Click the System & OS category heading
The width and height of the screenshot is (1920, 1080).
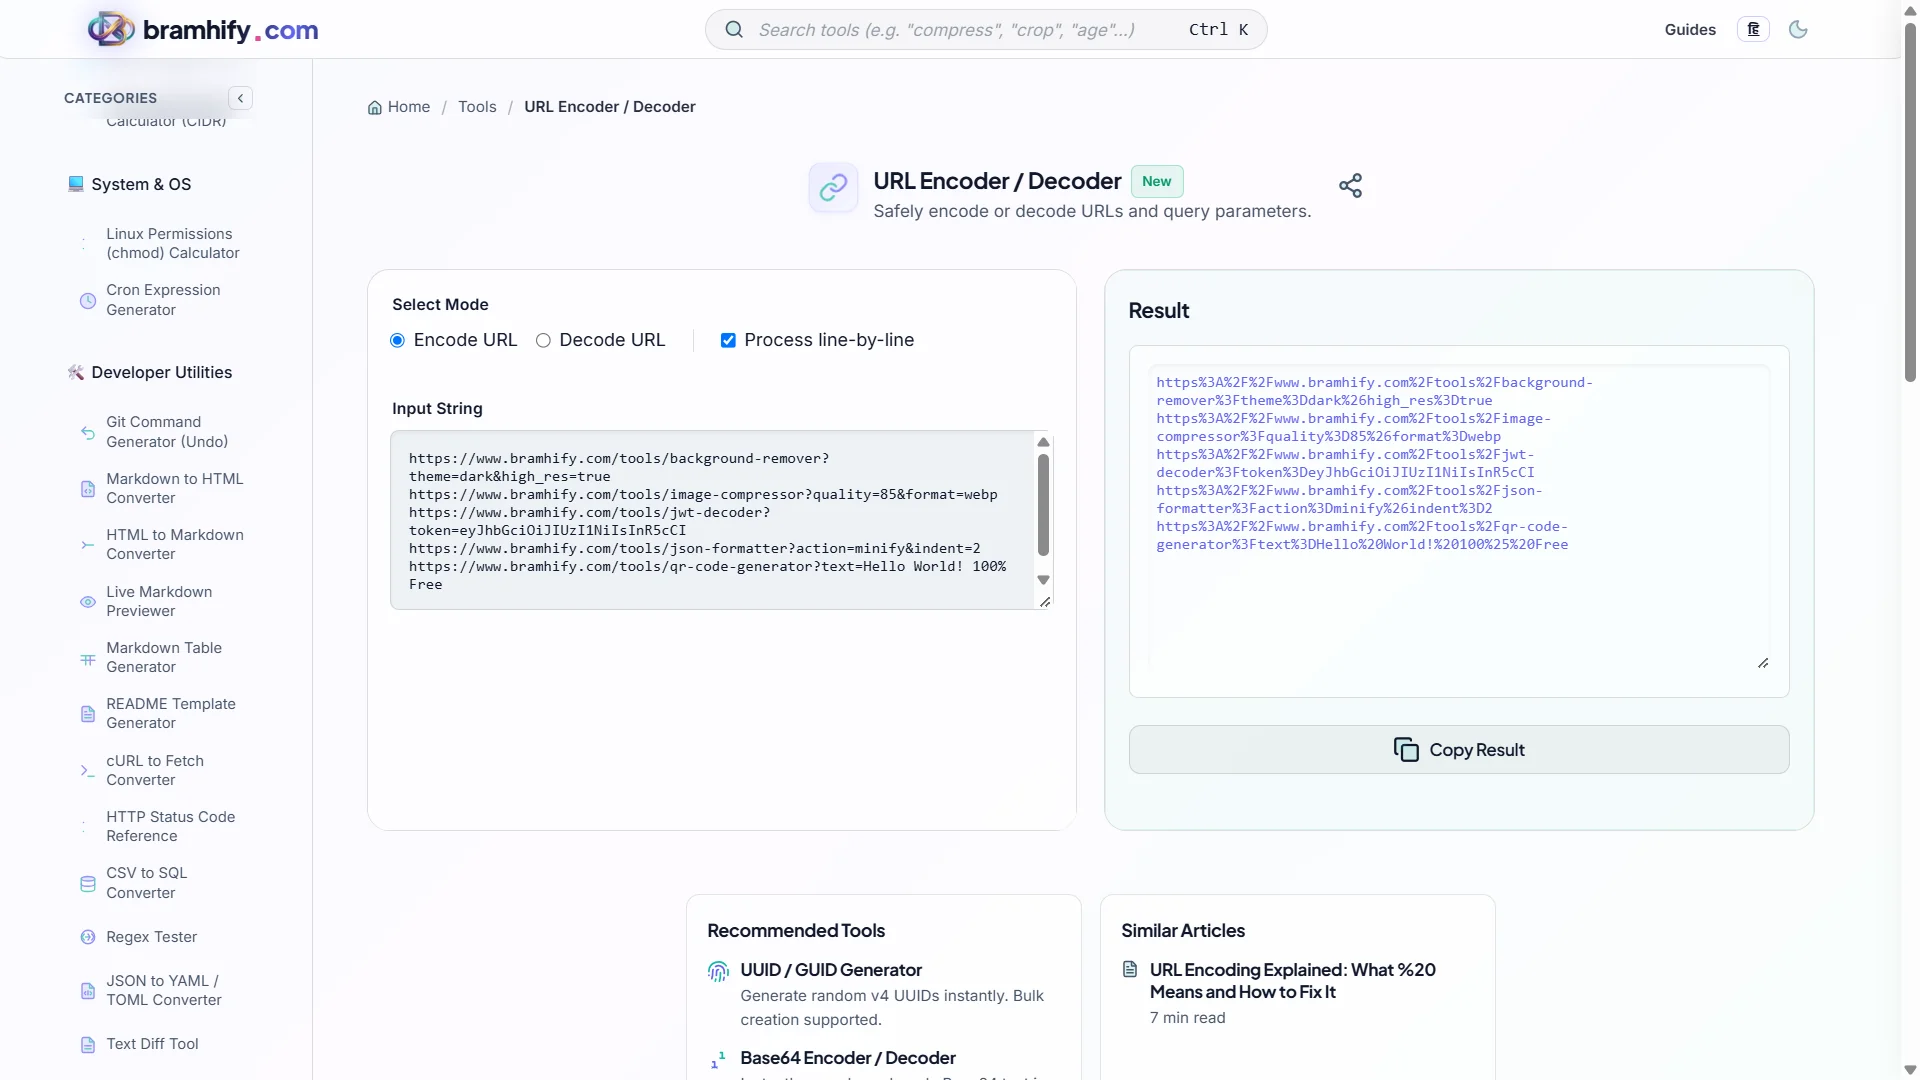(x=141, y=185)
